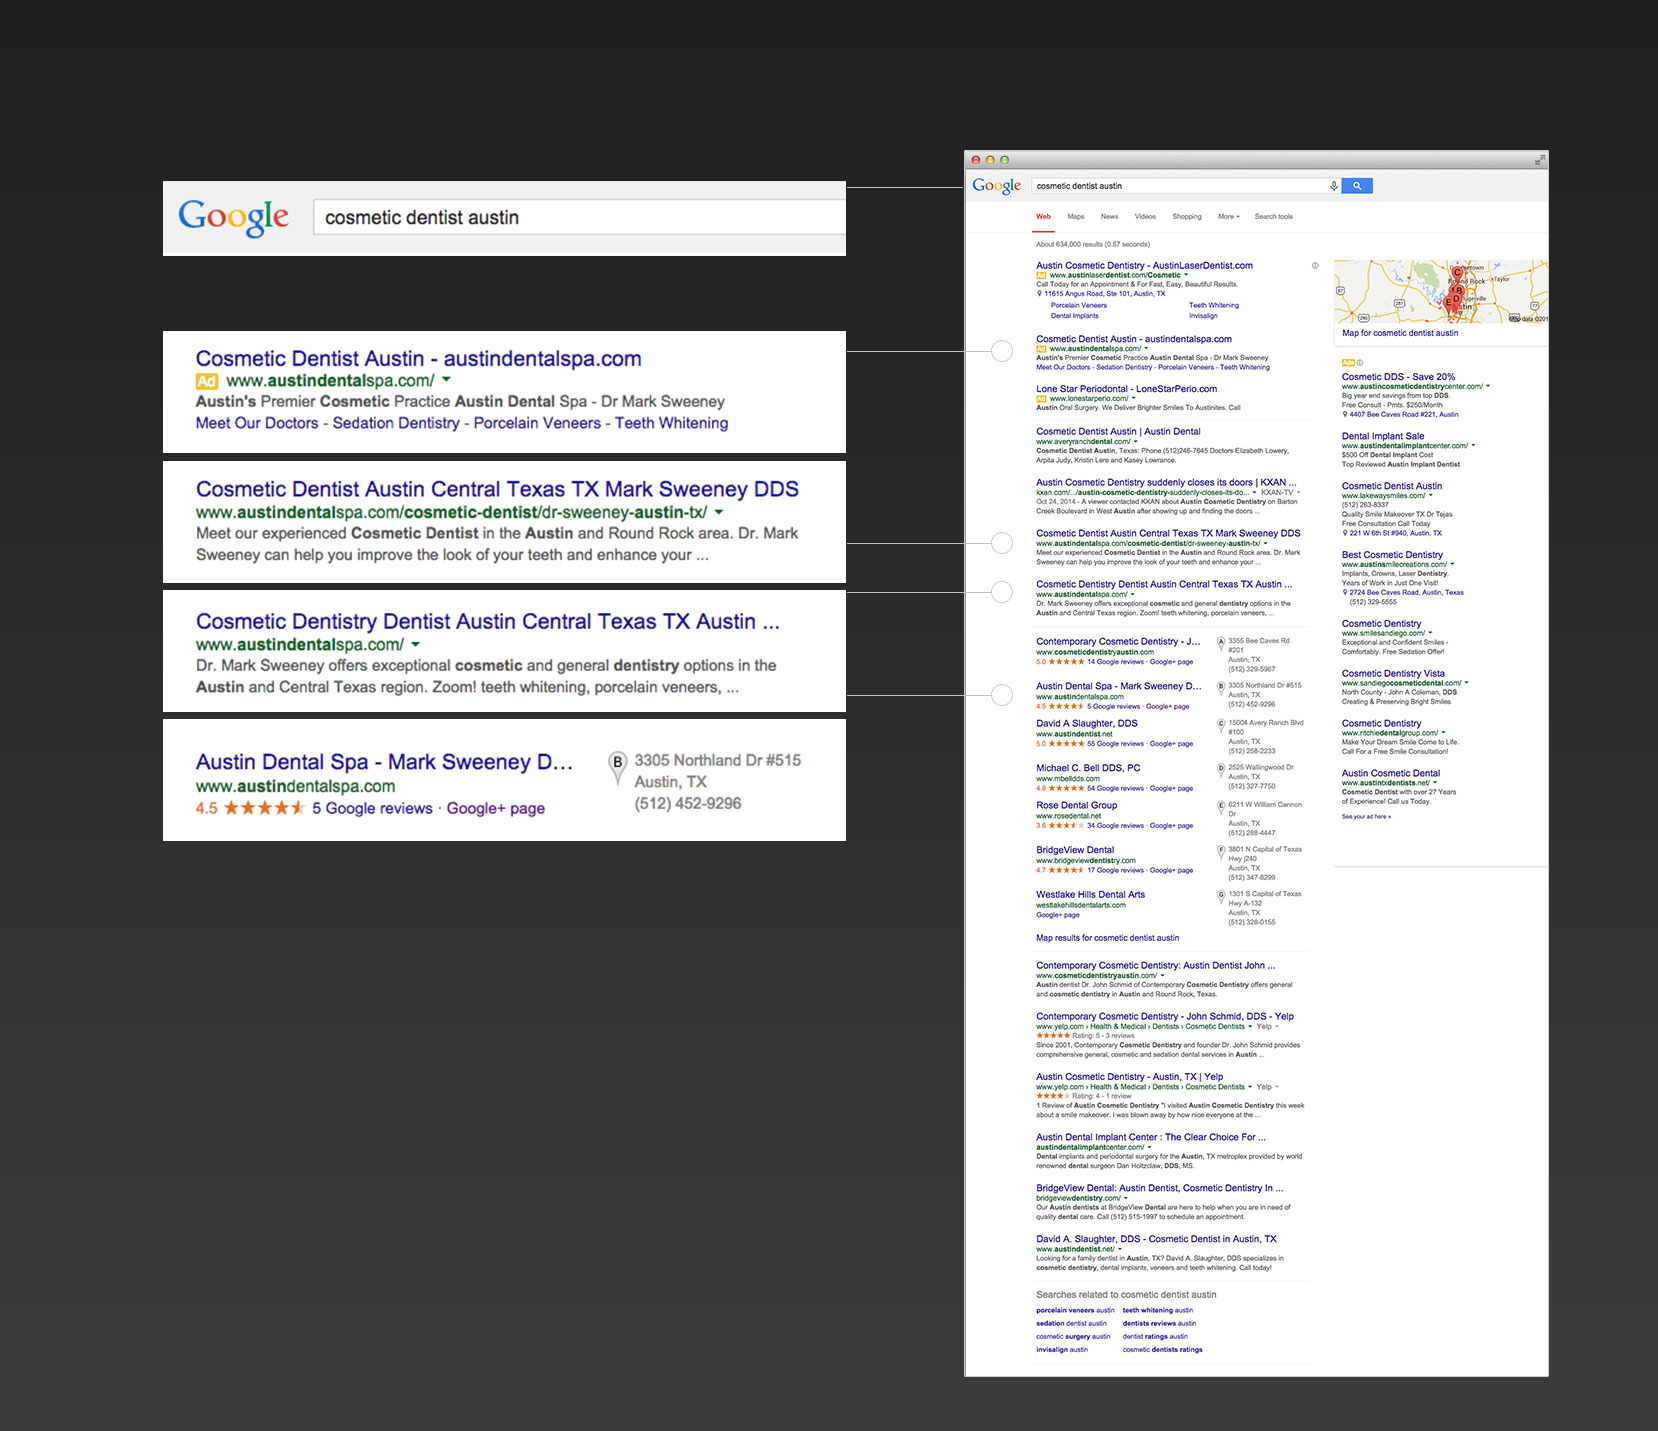This screenshot has height=1431, width=1658.
Task: Click related search porcelain veneers austin
Action: coord(1075,1310)
